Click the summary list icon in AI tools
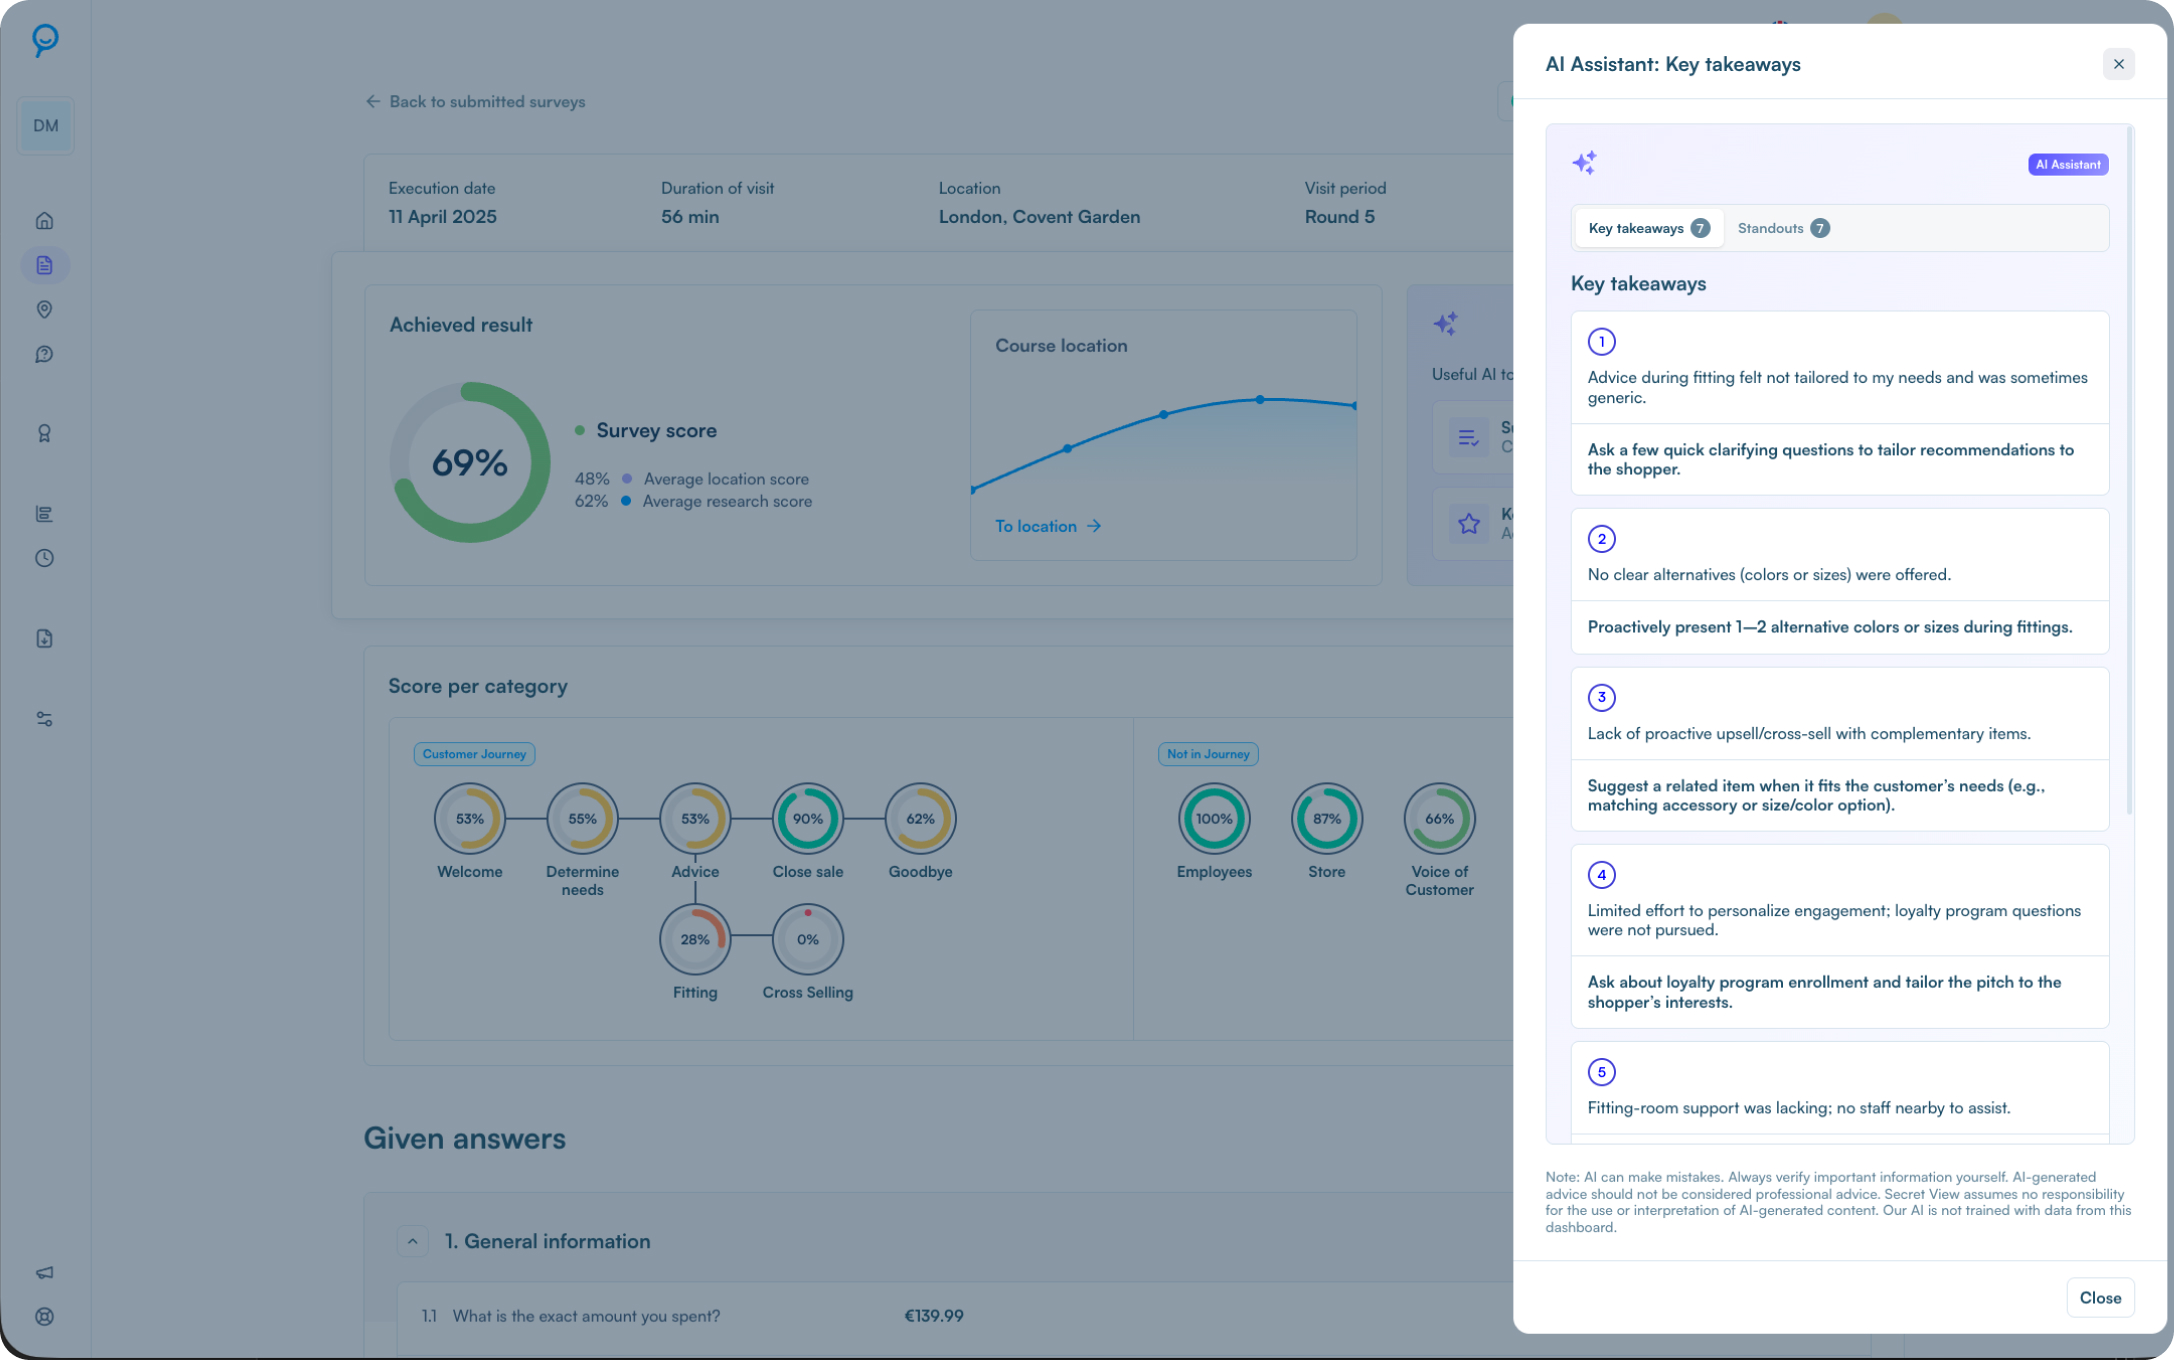2174x1360 pixels. coord(1468,438)
